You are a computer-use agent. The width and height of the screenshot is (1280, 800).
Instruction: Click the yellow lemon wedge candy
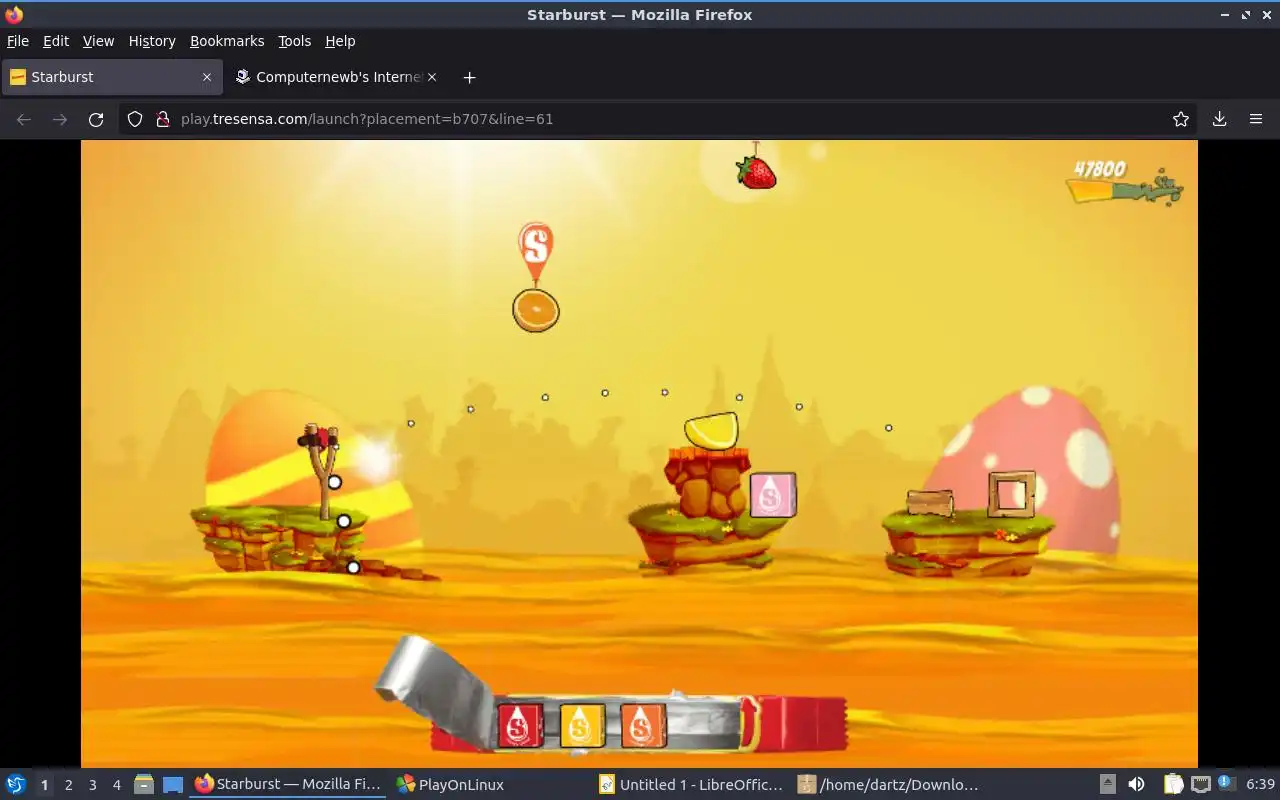coord(712,430)
